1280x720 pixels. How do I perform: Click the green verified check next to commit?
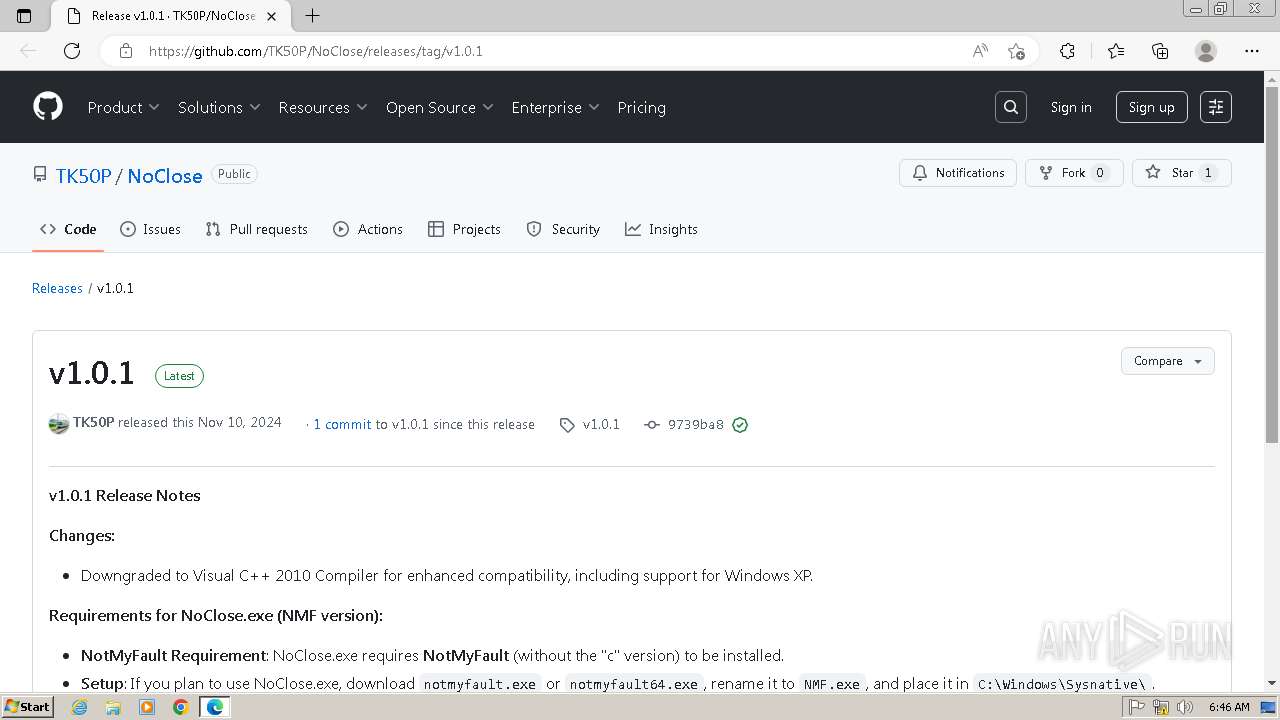740,425
